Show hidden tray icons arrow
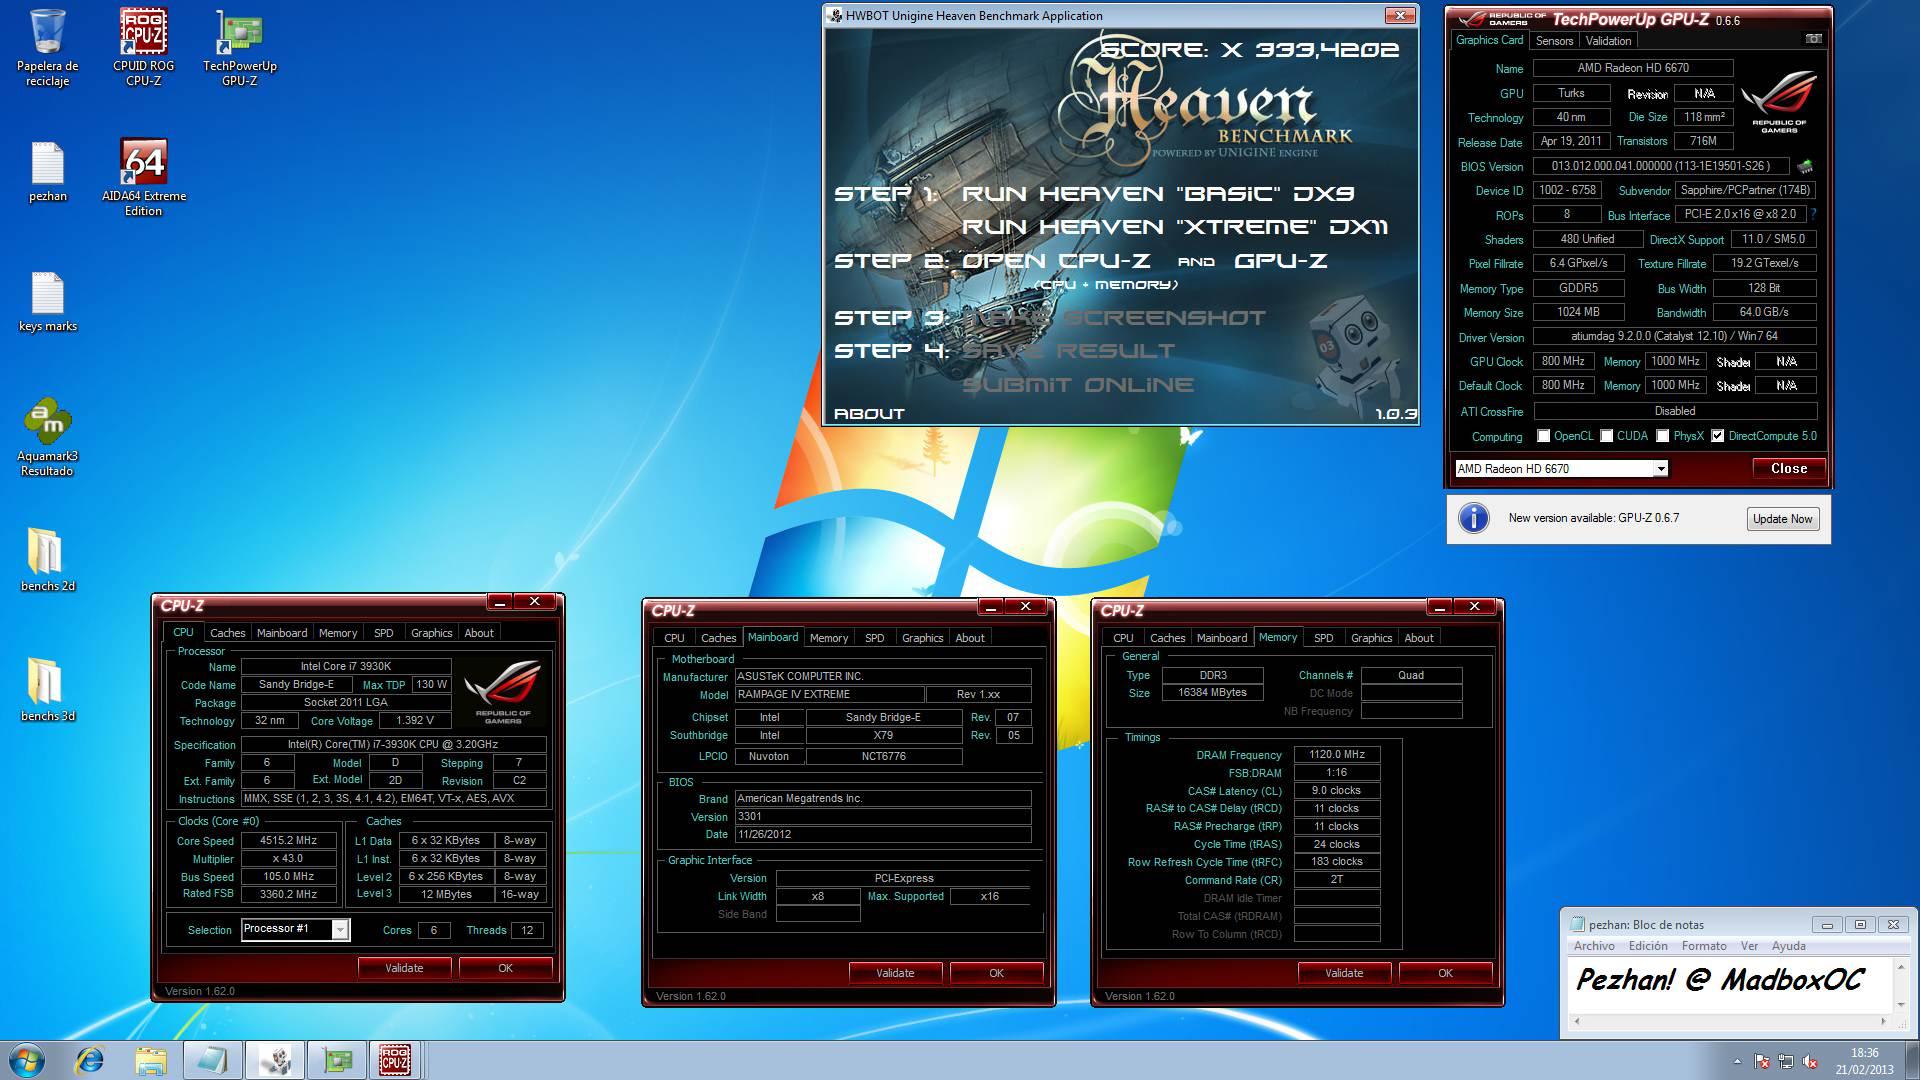Screen dimensions: 1920x1080 click(x=1736, y=1061)
